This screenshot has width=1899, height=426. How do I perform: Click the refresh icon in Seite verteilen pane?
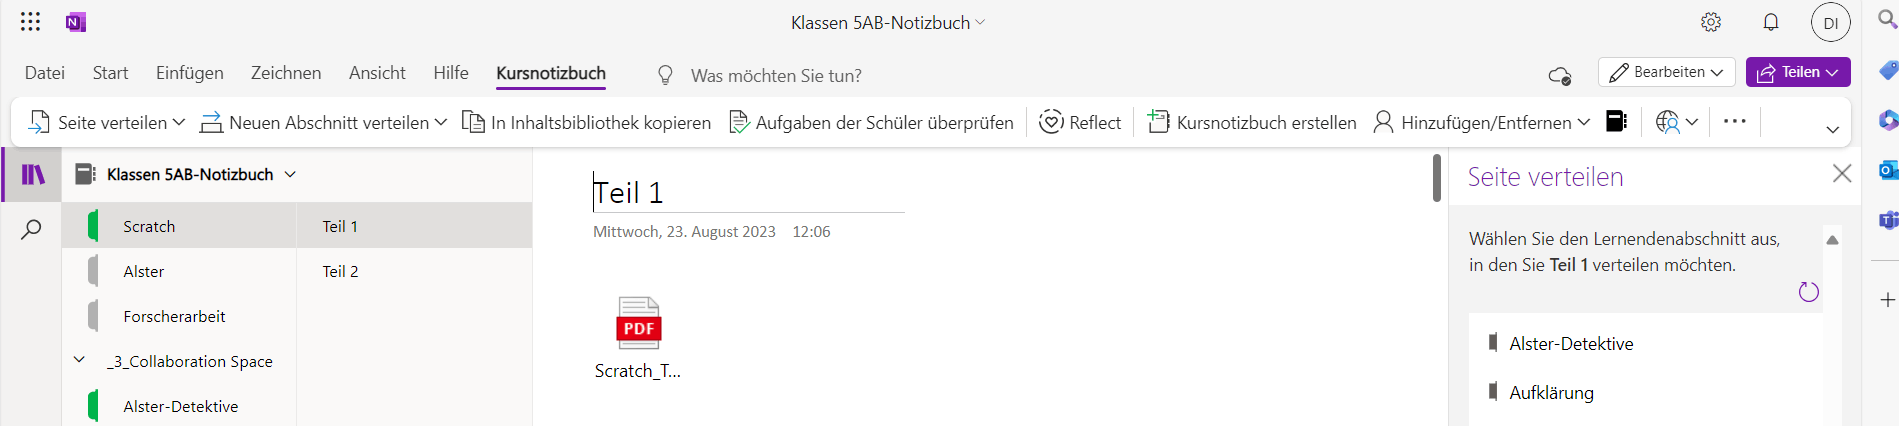click(x=1808, y=292)
